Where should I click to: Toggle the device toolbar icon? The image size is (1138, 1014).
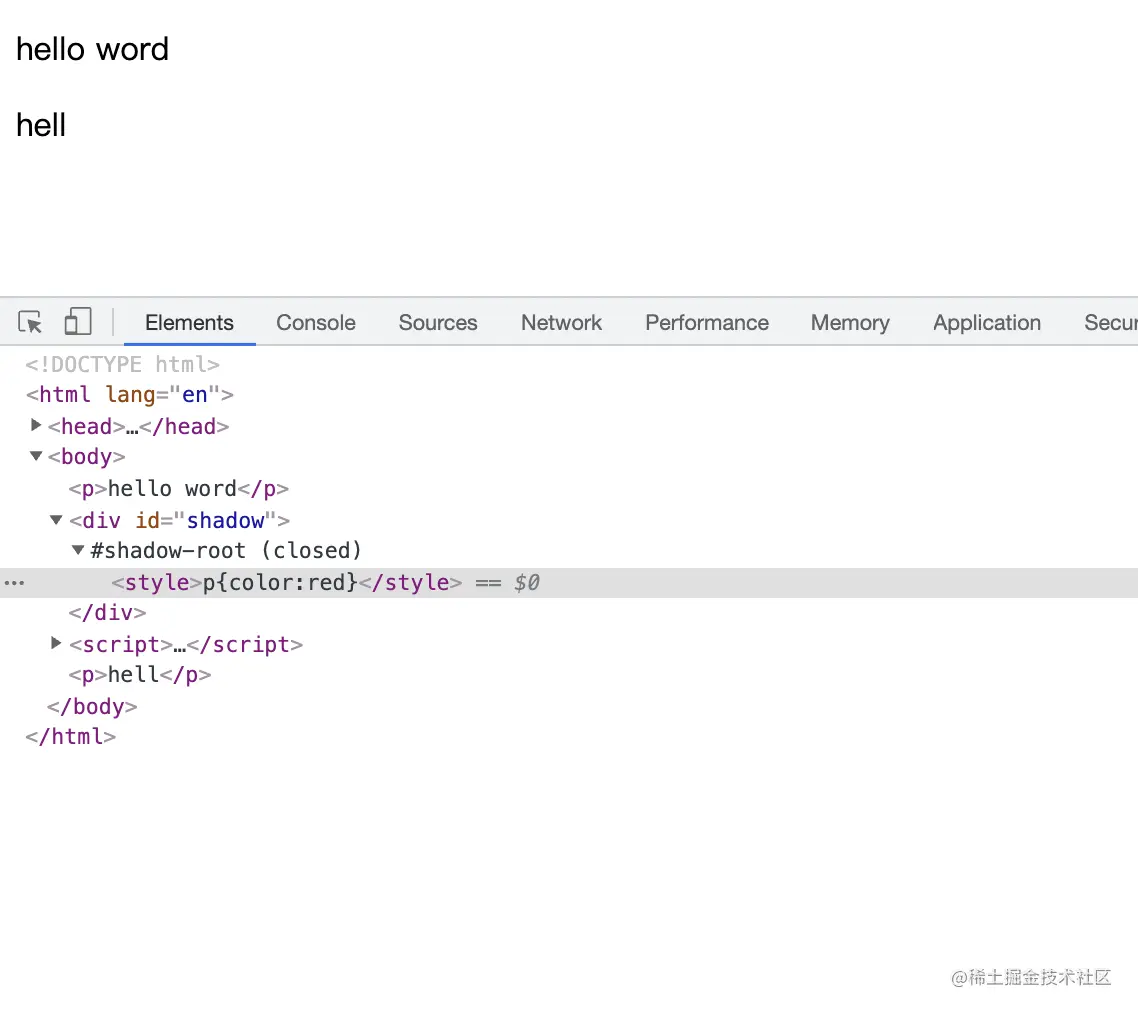pyautogui.click(x=78, y=321)
